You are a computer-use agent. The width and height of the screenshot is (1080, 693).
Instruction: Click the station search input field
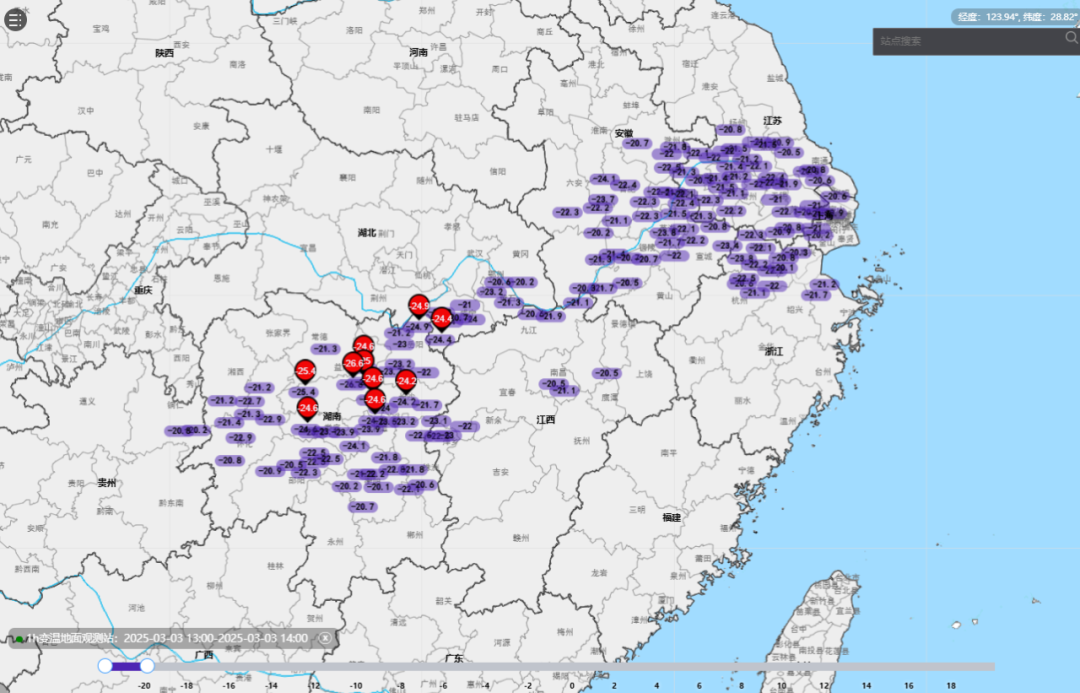pyautogui.click(x=965, y=41)
